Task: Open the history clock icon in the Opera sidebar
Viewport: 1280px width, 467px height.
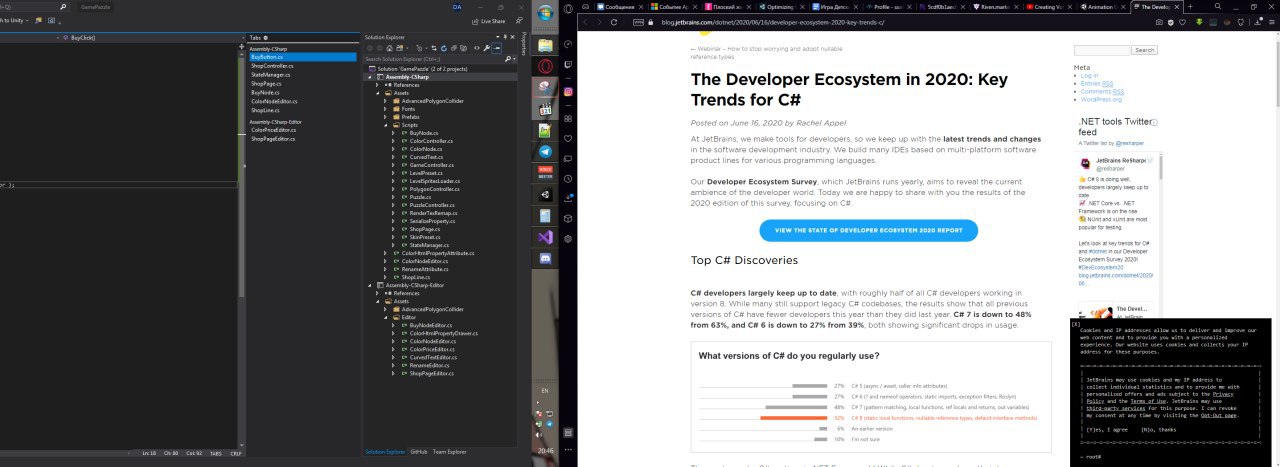Action: coord(568,179)
